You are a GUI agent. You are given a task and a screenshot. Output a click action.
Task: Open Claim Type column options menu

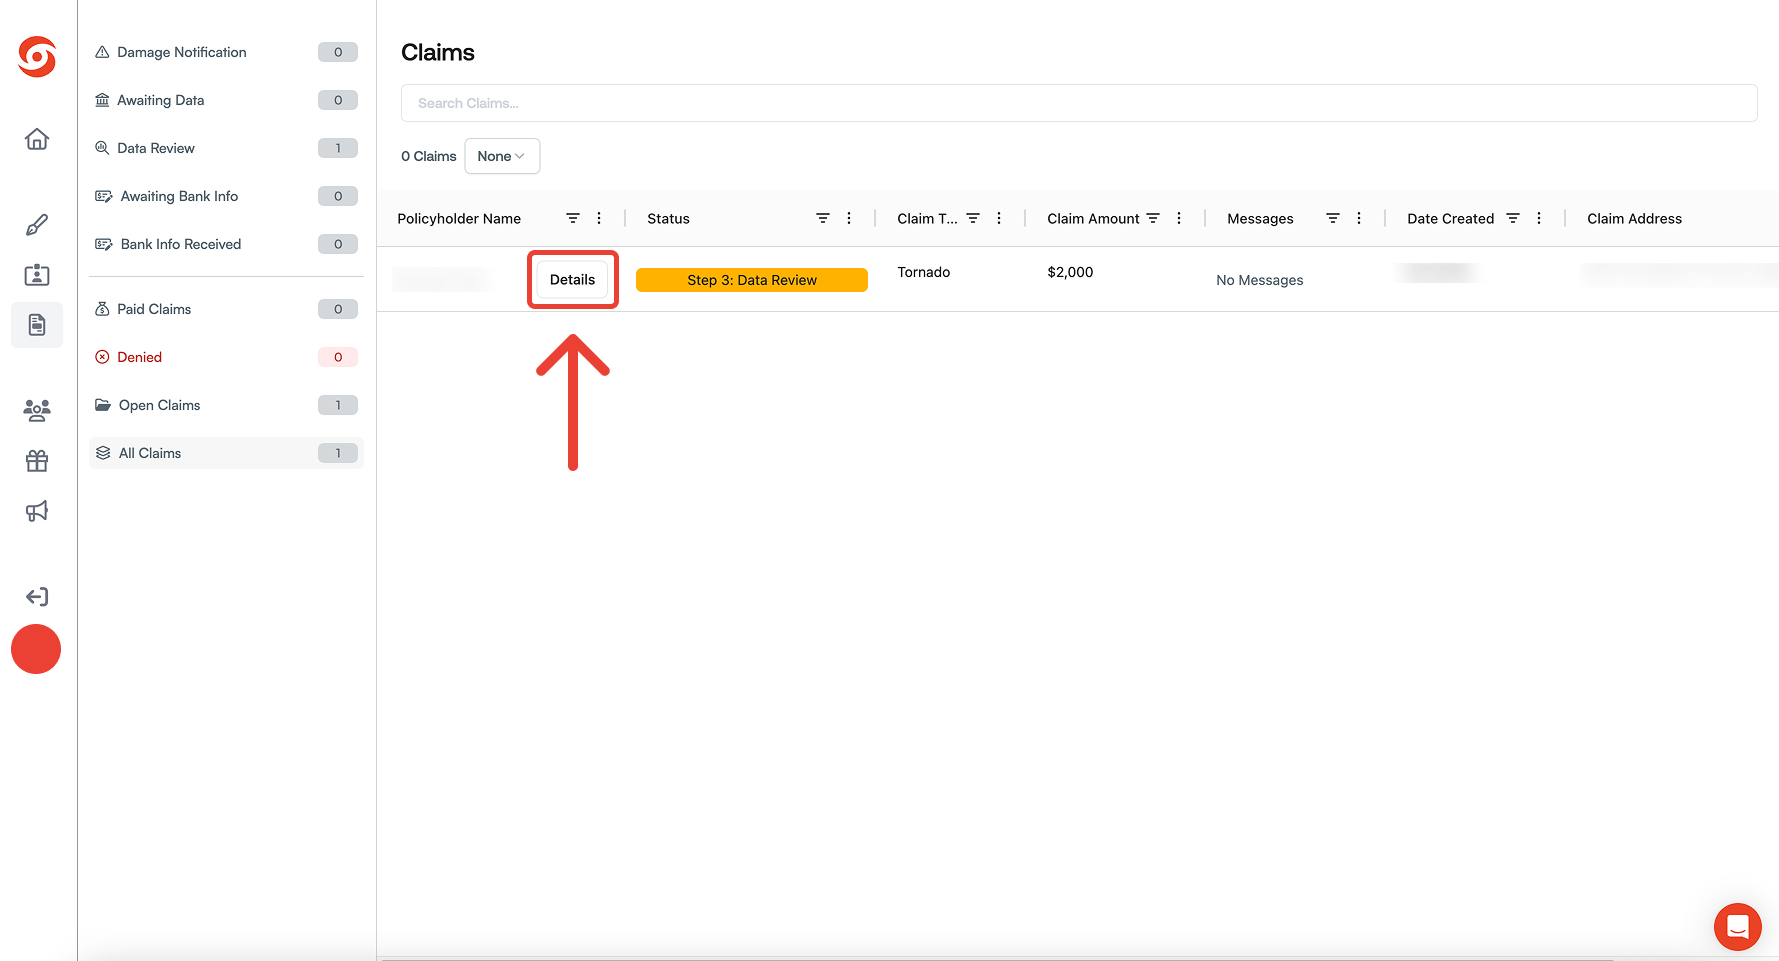[x=999, y=218]
